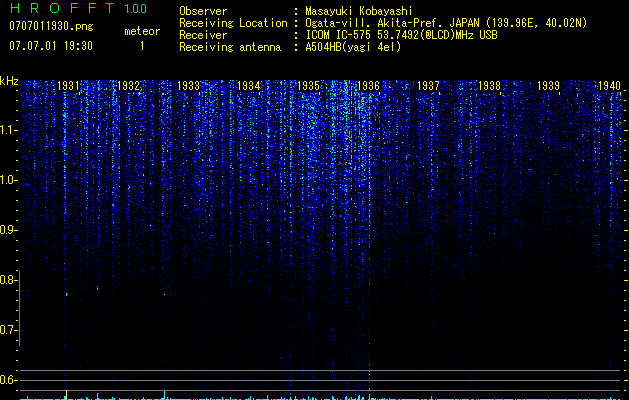Click the 0.7 kHz axis label
Screen dimensions: 629x400
[x=8, y=330]
